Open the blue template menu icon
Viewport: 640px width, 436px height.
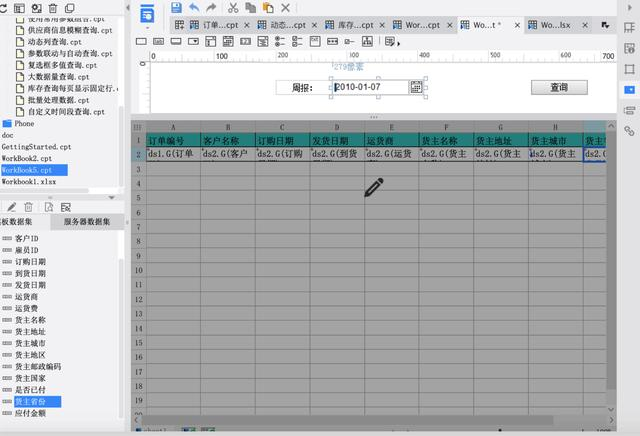coord(147,14)
